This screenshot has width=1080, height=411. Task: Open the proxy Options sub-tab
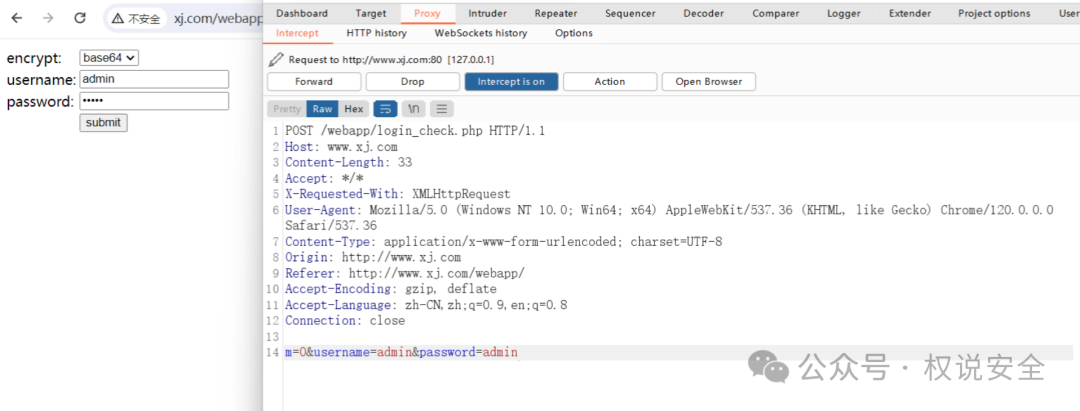pyautogui.click(x=573, y=33)
